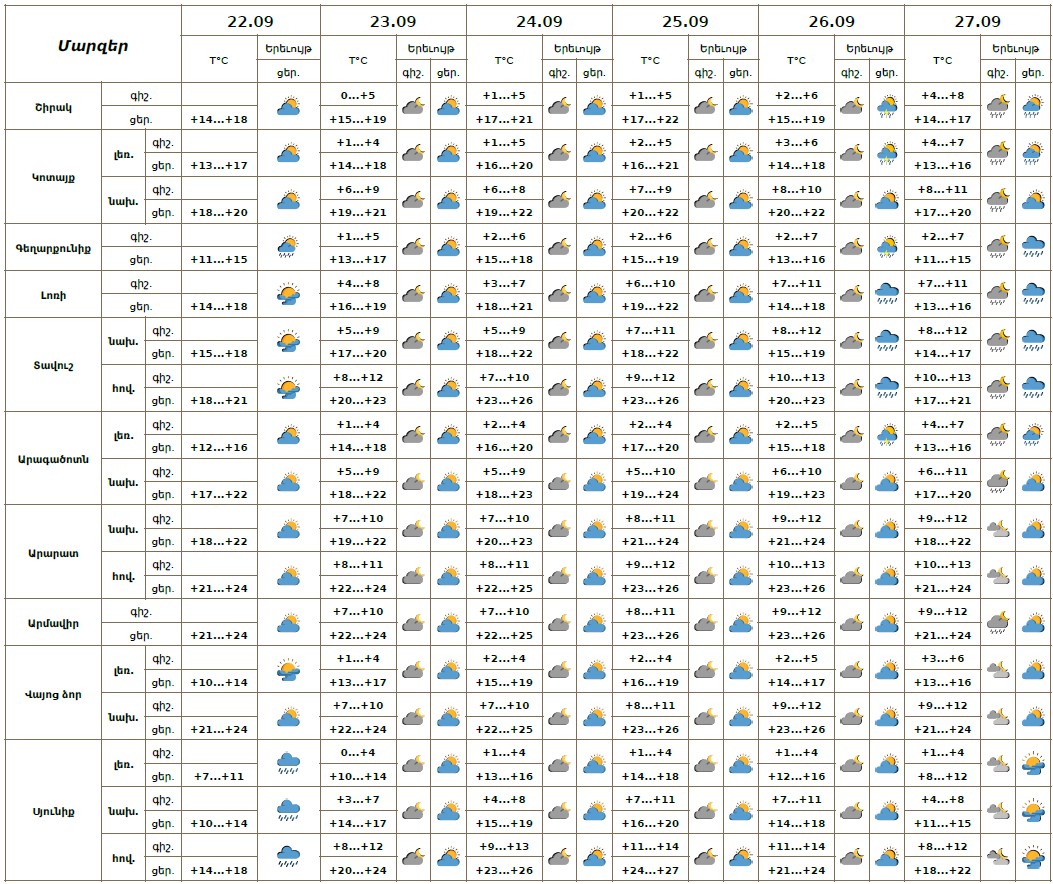This screenshot has width=1053, height=884.
Task: Select the 25.09 date column header
Action: tap(685, 21)
